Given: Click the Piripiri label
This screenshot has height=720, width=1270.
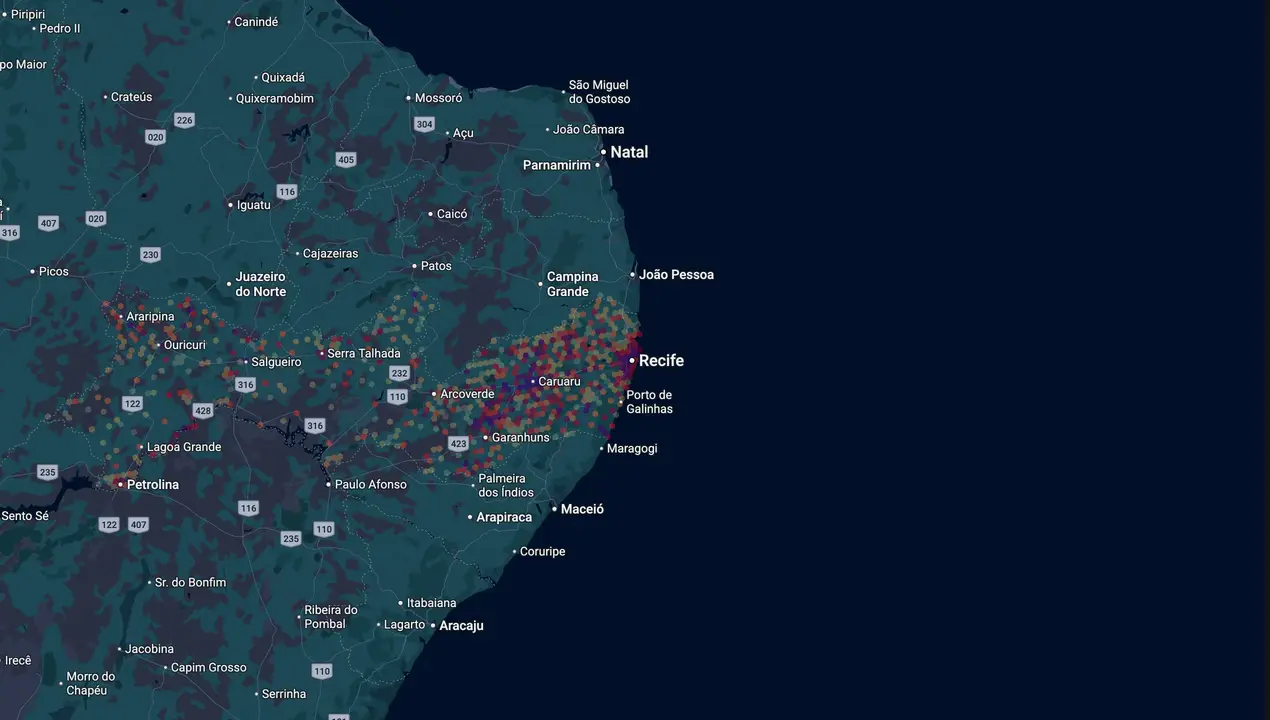Looking at the screenshot, I should point(28,14).
